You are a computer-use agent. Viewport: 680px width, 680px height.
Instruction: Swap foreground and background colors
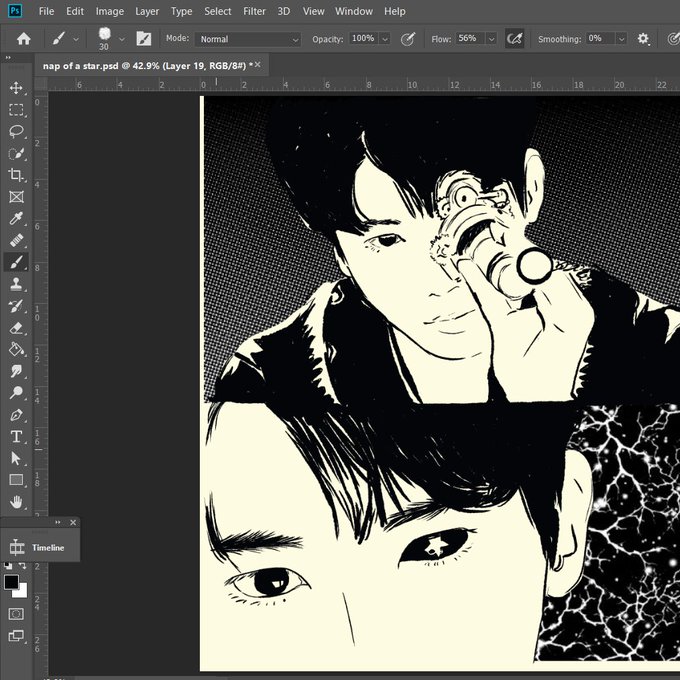(23, 566)
